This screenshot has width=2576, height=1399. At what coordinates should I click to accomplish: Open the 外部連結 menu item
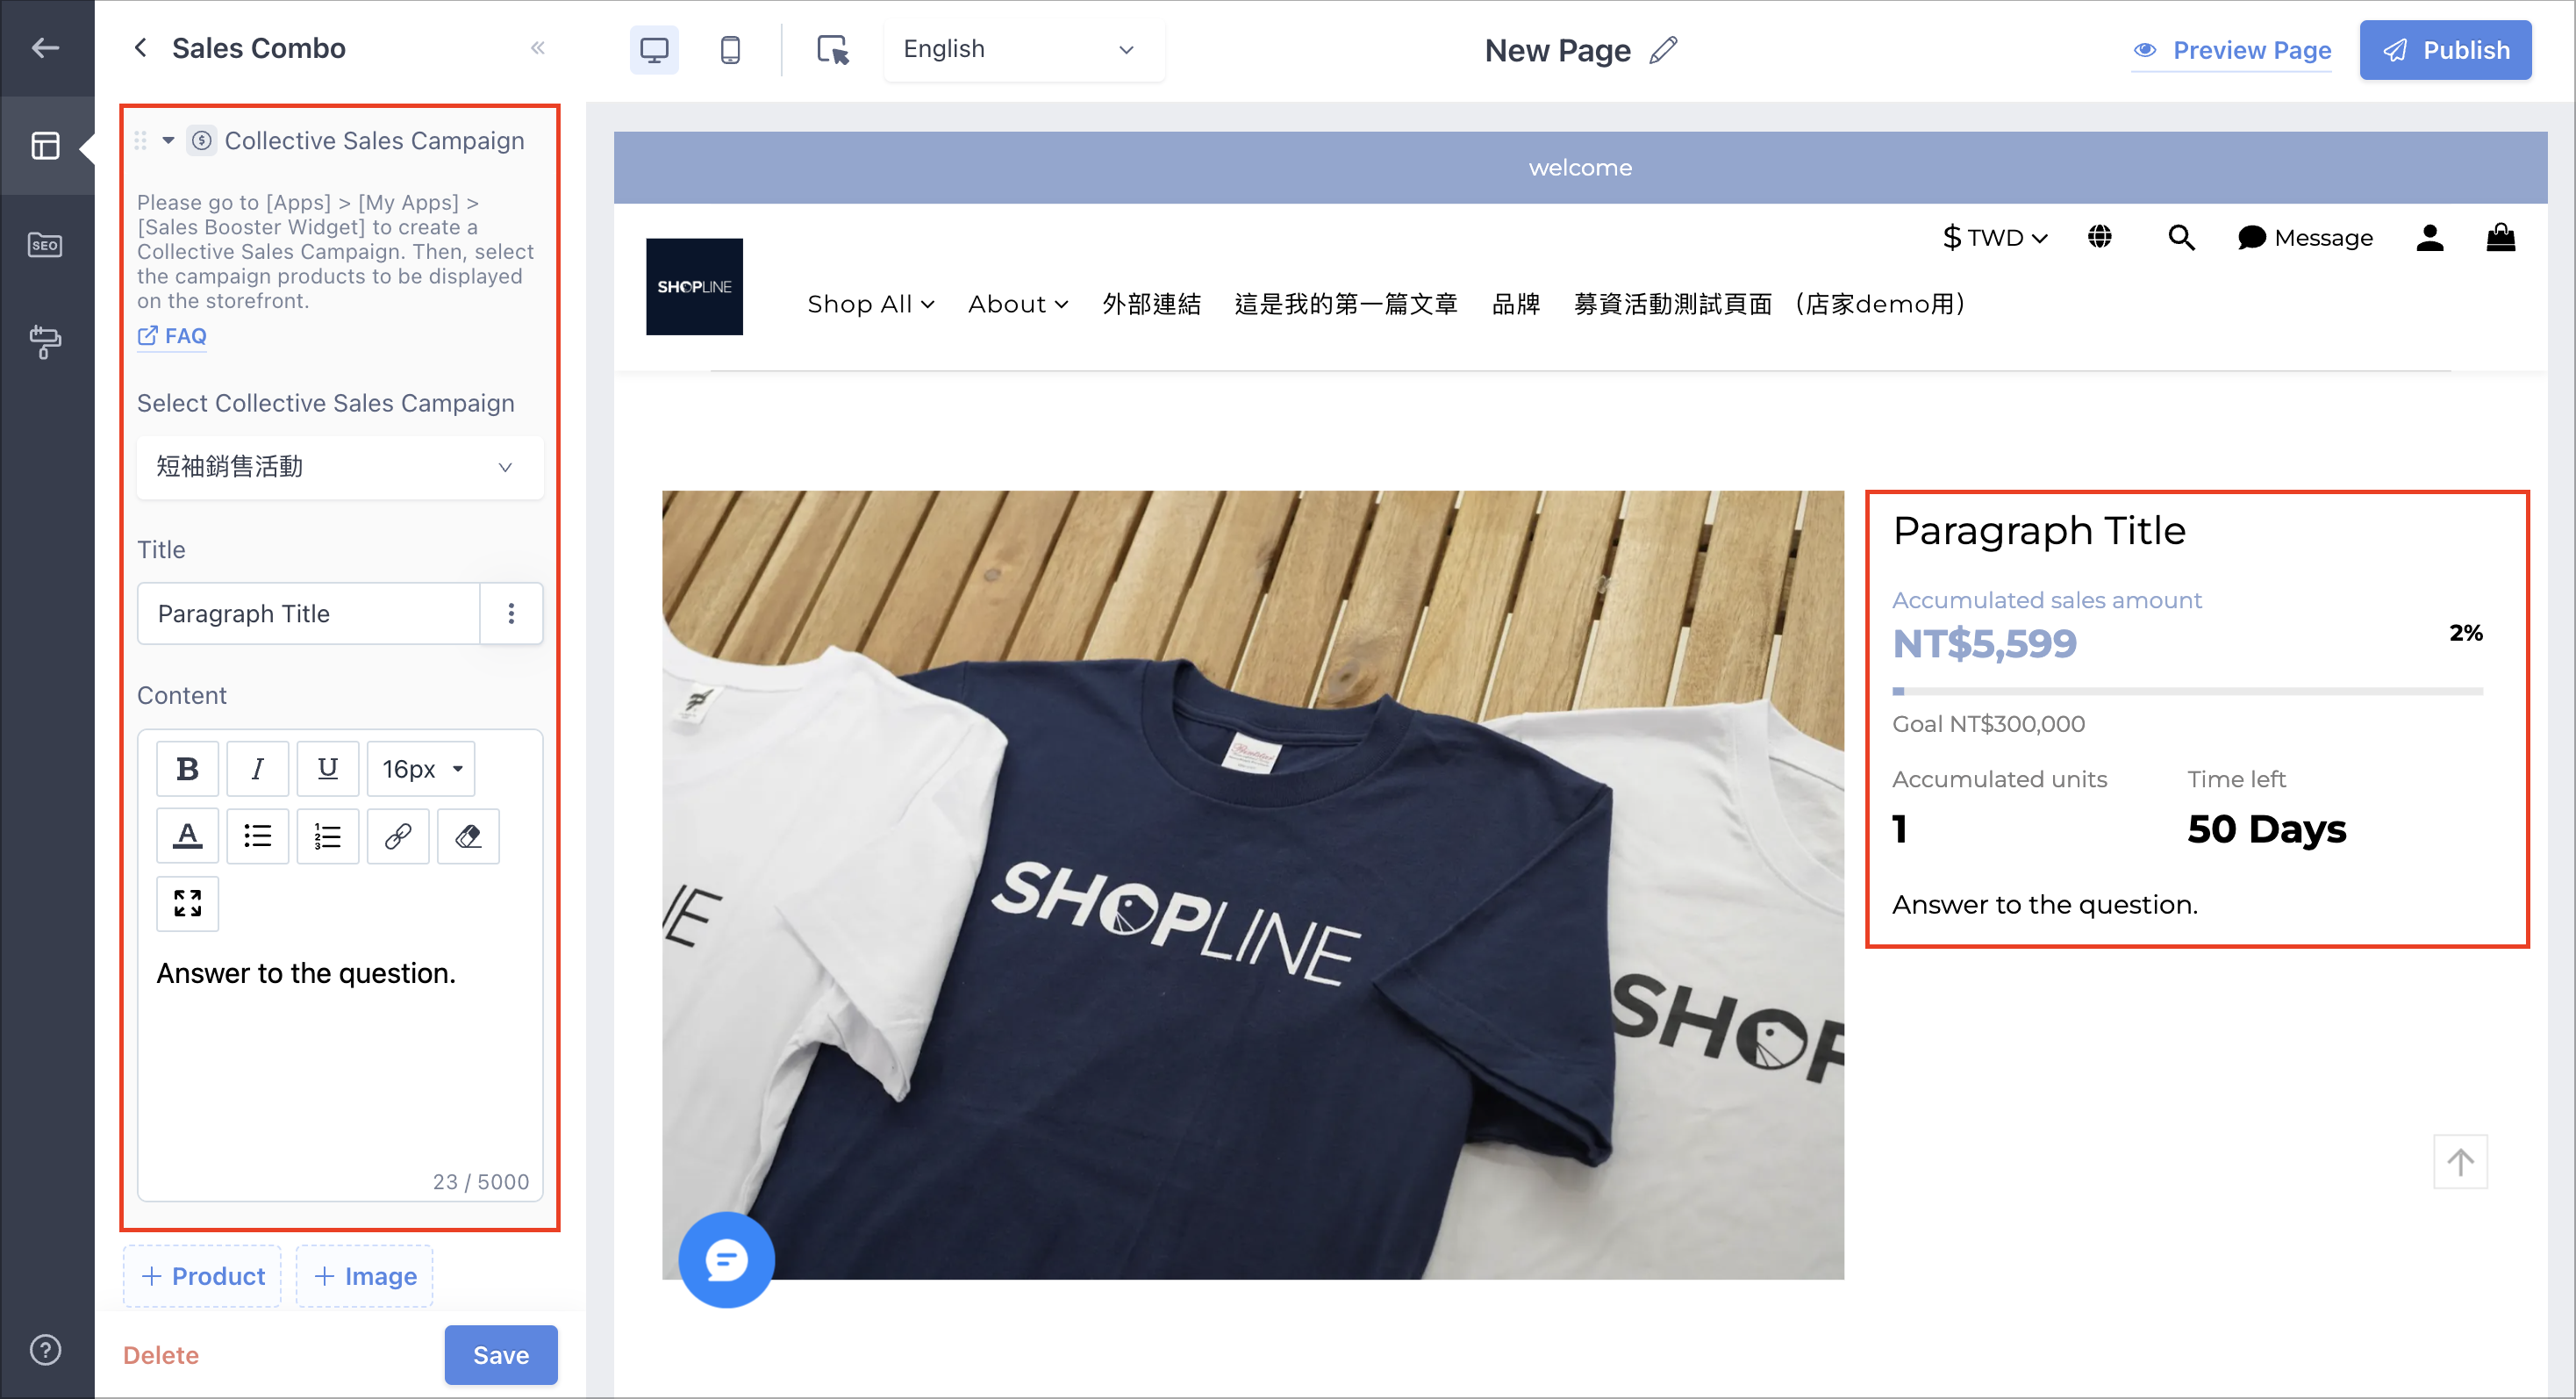(1151, 304)
